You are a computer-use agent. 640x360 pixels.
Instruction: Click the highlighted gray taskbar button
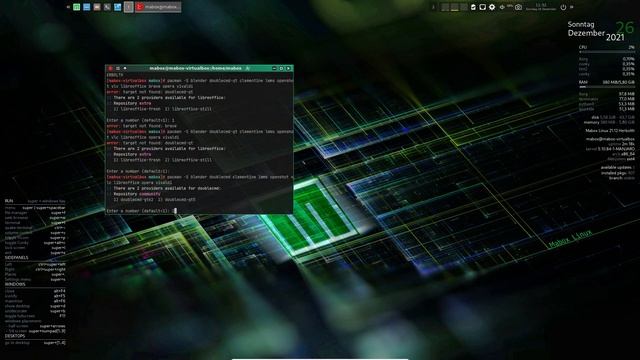coord(129,7)
